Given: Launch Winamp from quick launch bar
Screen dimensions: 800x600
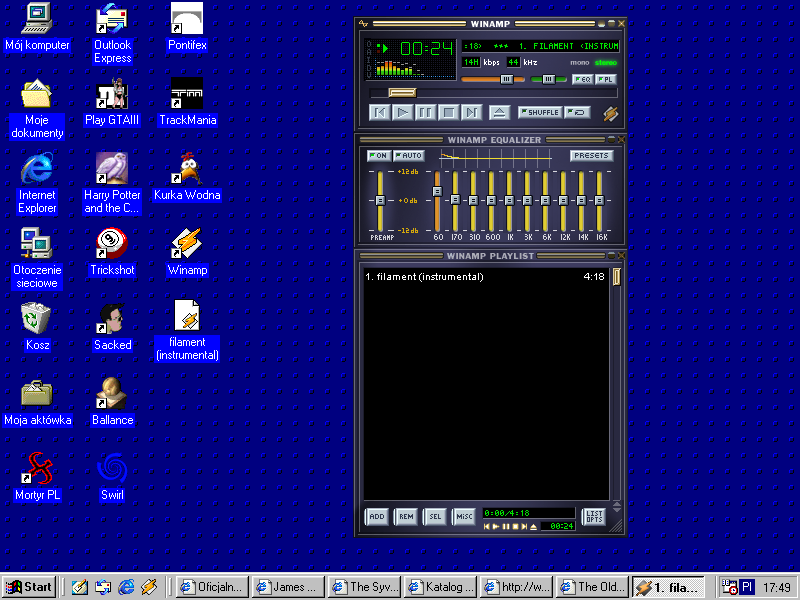Looking at the screenshot, I should click(149, 587).
